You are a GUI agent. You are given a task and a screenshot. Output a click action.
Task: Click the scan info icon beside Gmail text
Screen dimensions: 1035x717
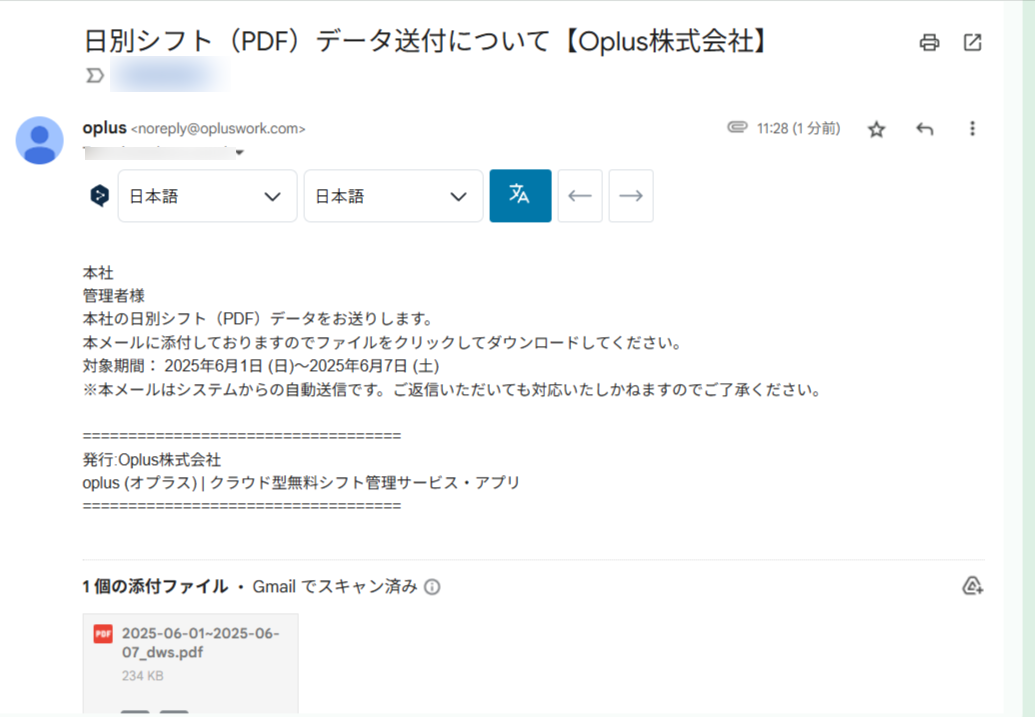pyautogui.click(x=432, y=588)
